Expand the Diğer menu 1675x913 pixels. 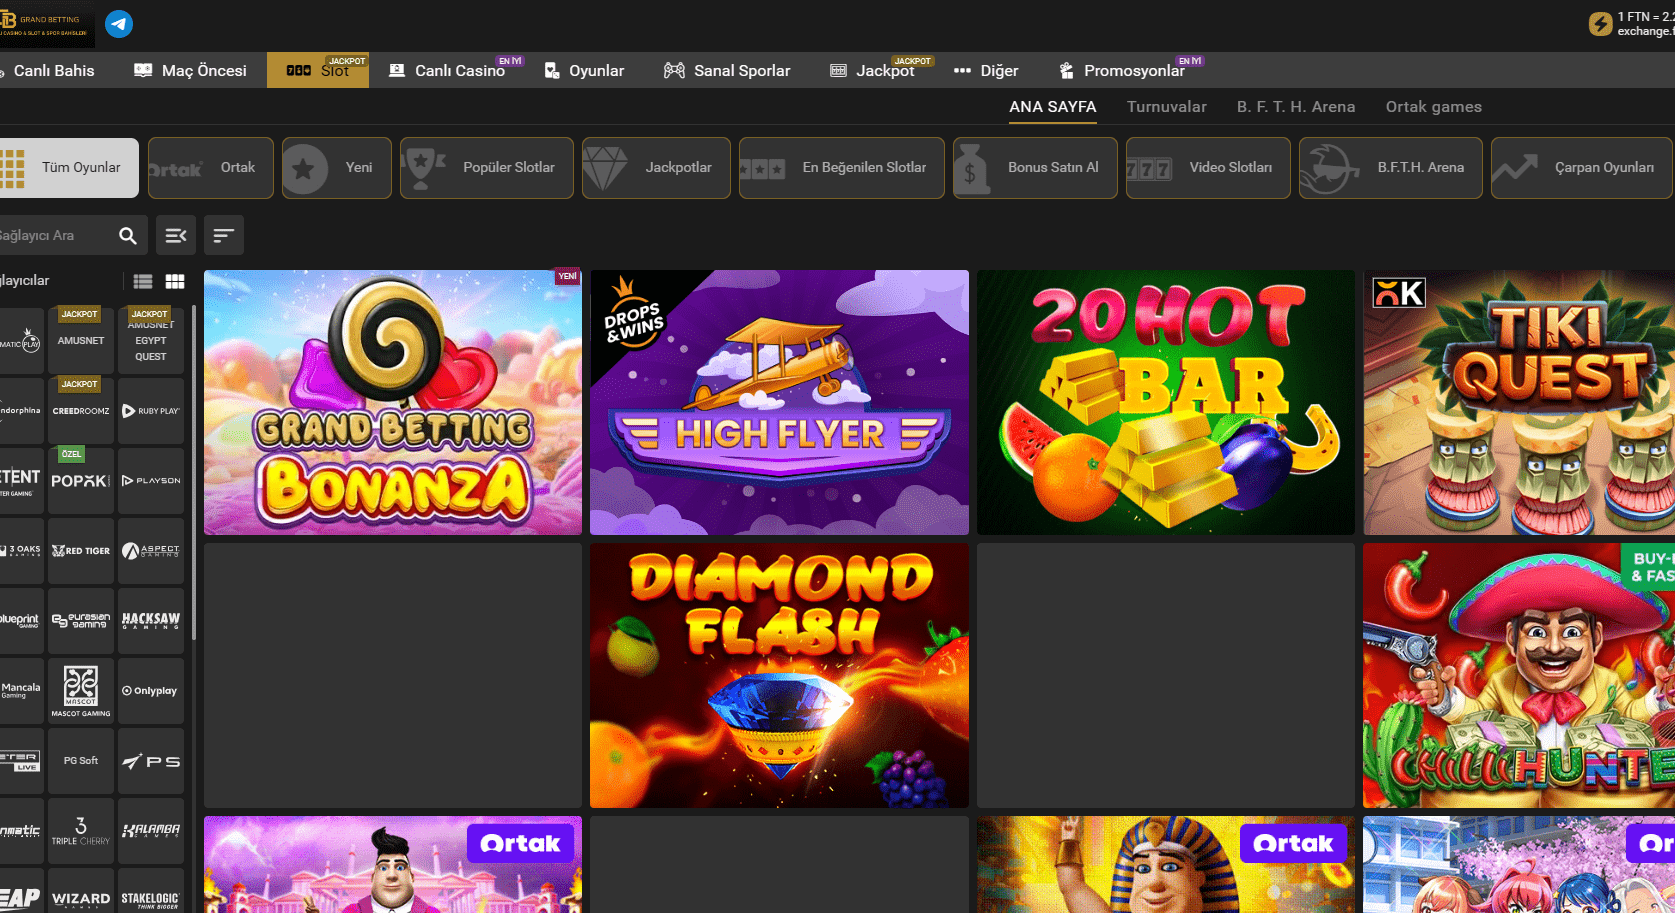(986, 71)
